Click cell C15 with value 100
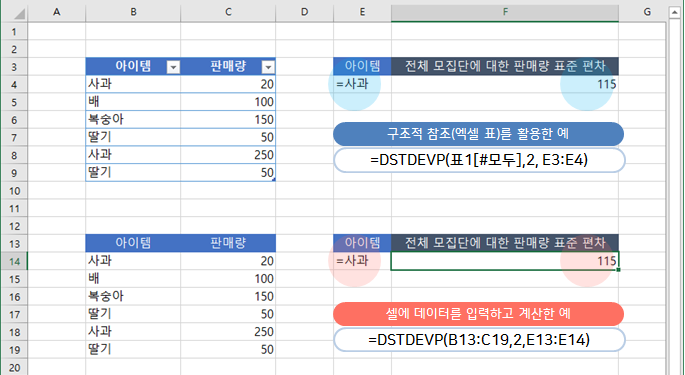The height and width of the screenshot is (375, 685). 228,279
